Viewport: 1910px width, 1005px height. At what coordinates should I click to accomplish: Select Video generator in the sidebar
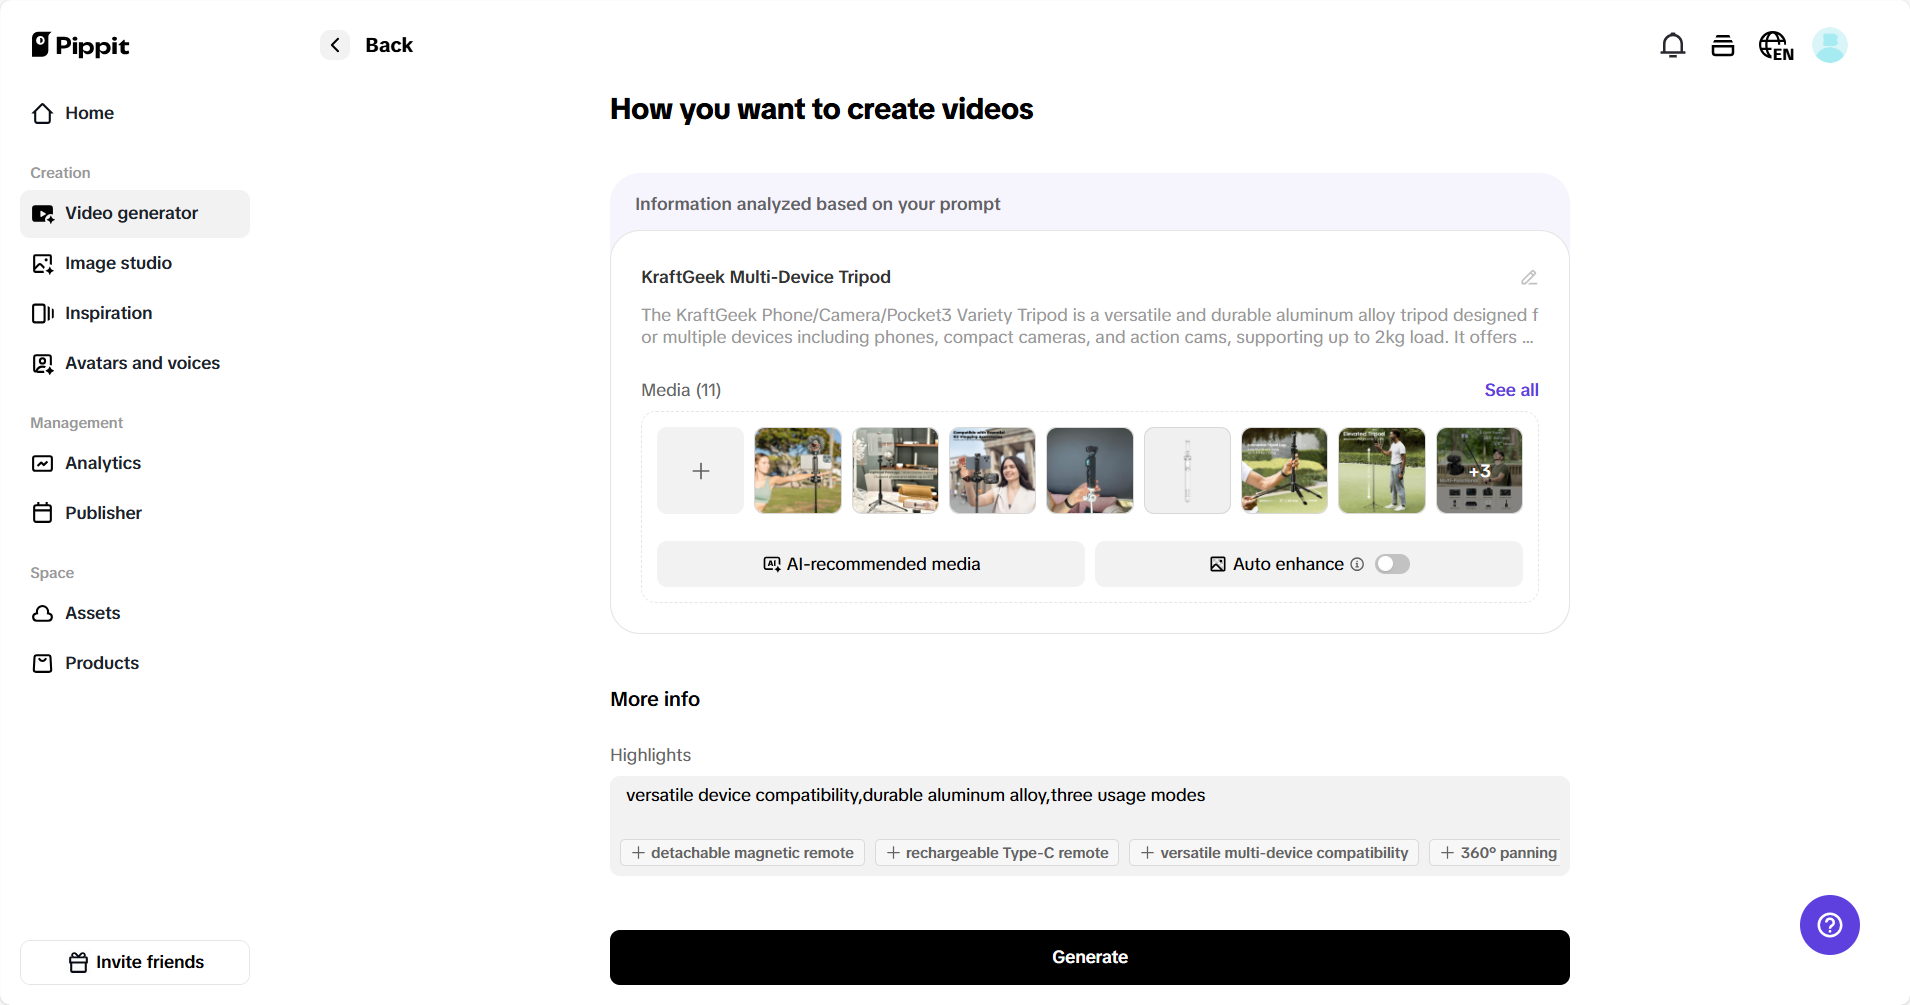pyautogui.click(x=131, y=213)
